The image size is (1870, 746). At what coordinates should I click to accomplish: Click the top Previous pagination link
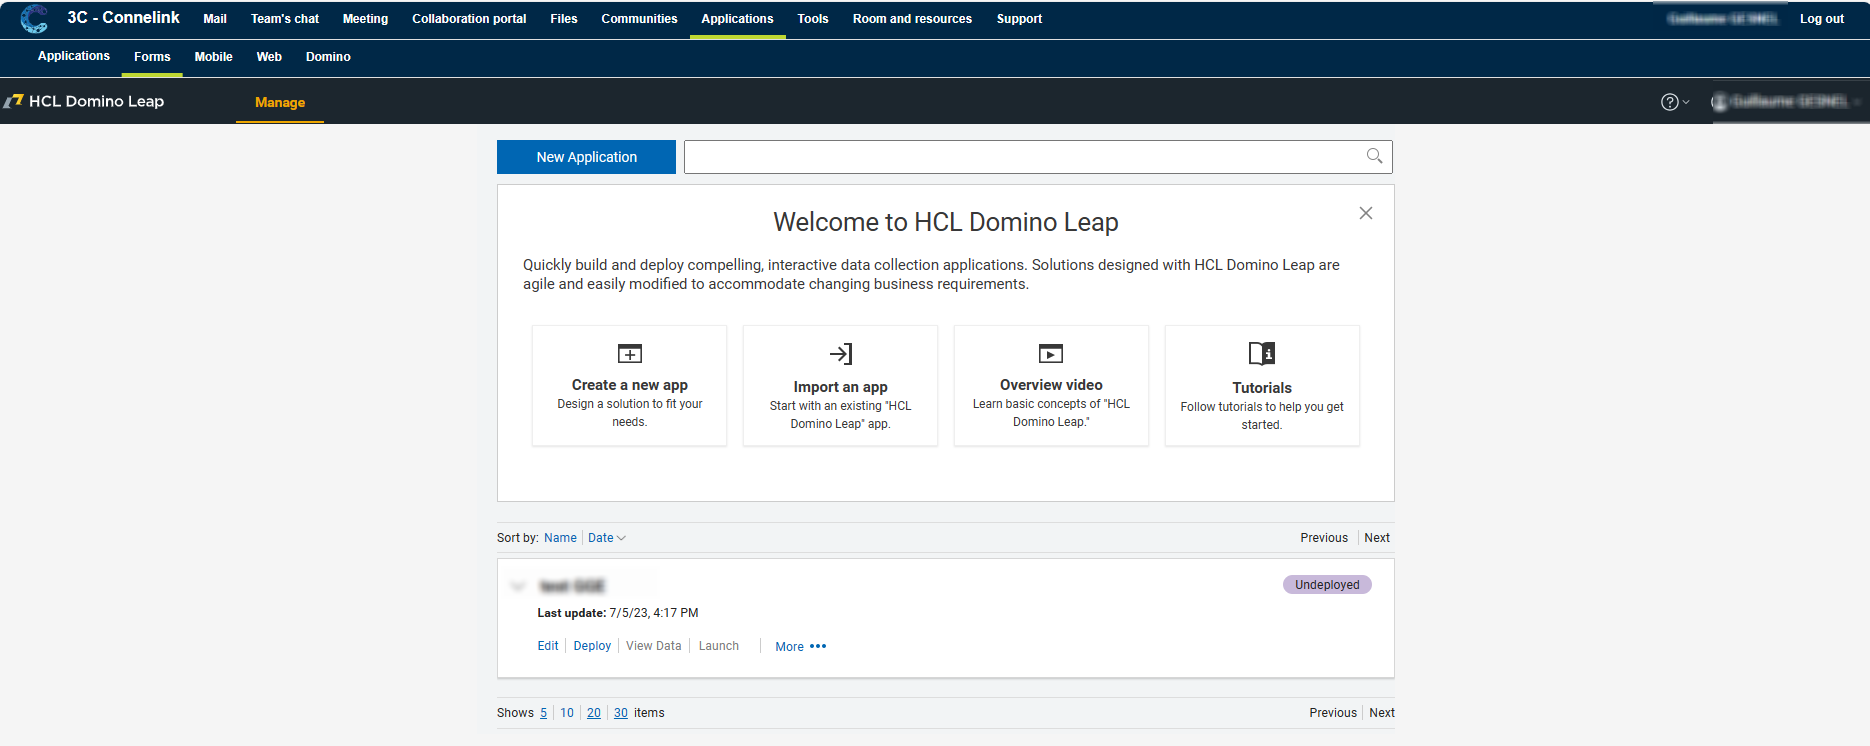point(1324,538)
